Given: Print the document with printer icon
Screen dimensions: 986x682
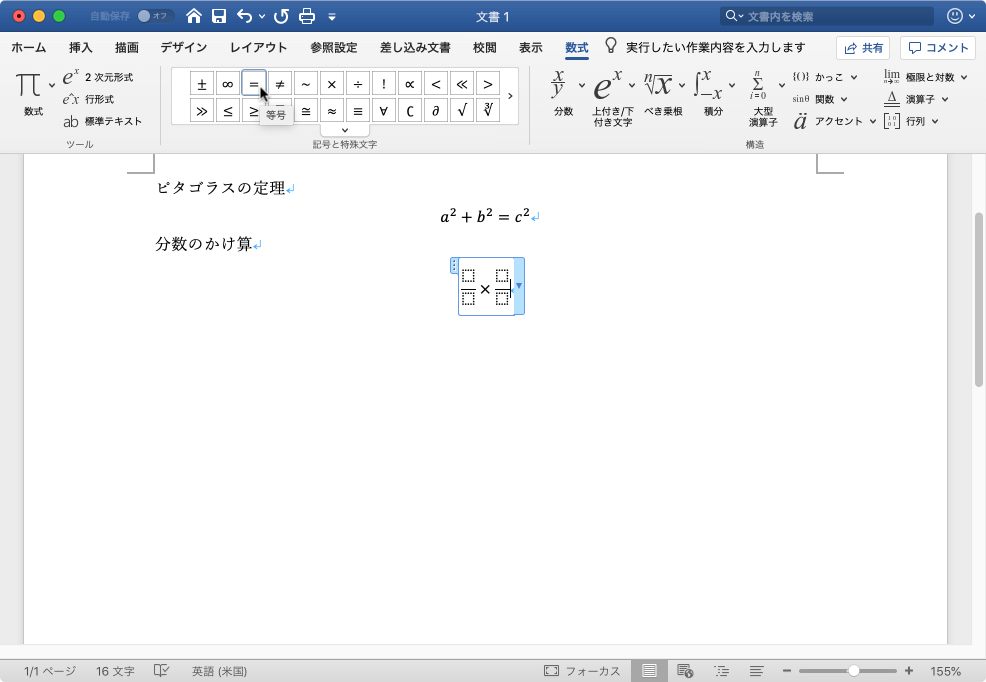Looking at the screenshot, I should tap(307, 16).
